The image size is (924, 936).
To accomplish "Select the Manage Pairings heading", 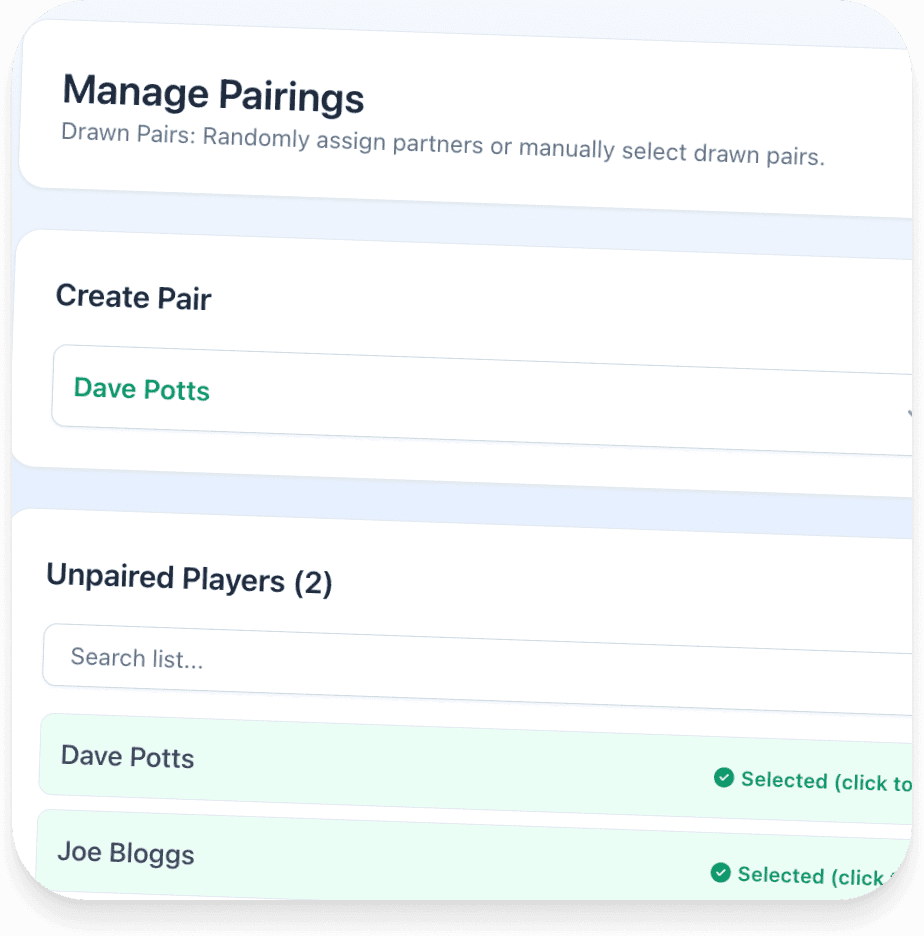I will tap(213, 92).
